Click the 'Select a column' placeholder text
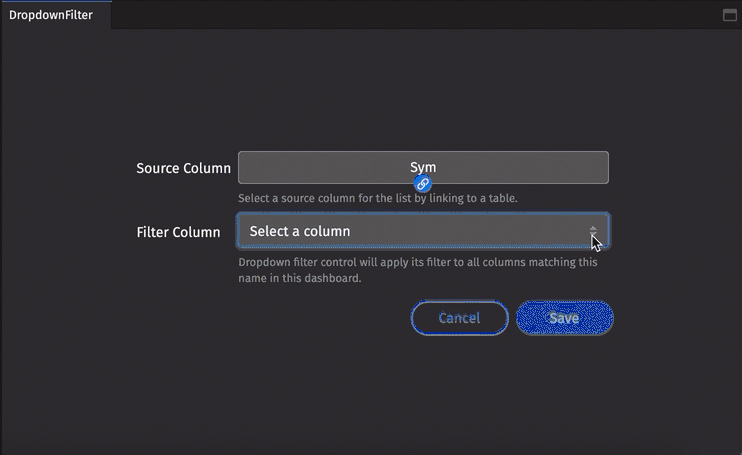This screenshot has width=742, height=455. [300, 231]
